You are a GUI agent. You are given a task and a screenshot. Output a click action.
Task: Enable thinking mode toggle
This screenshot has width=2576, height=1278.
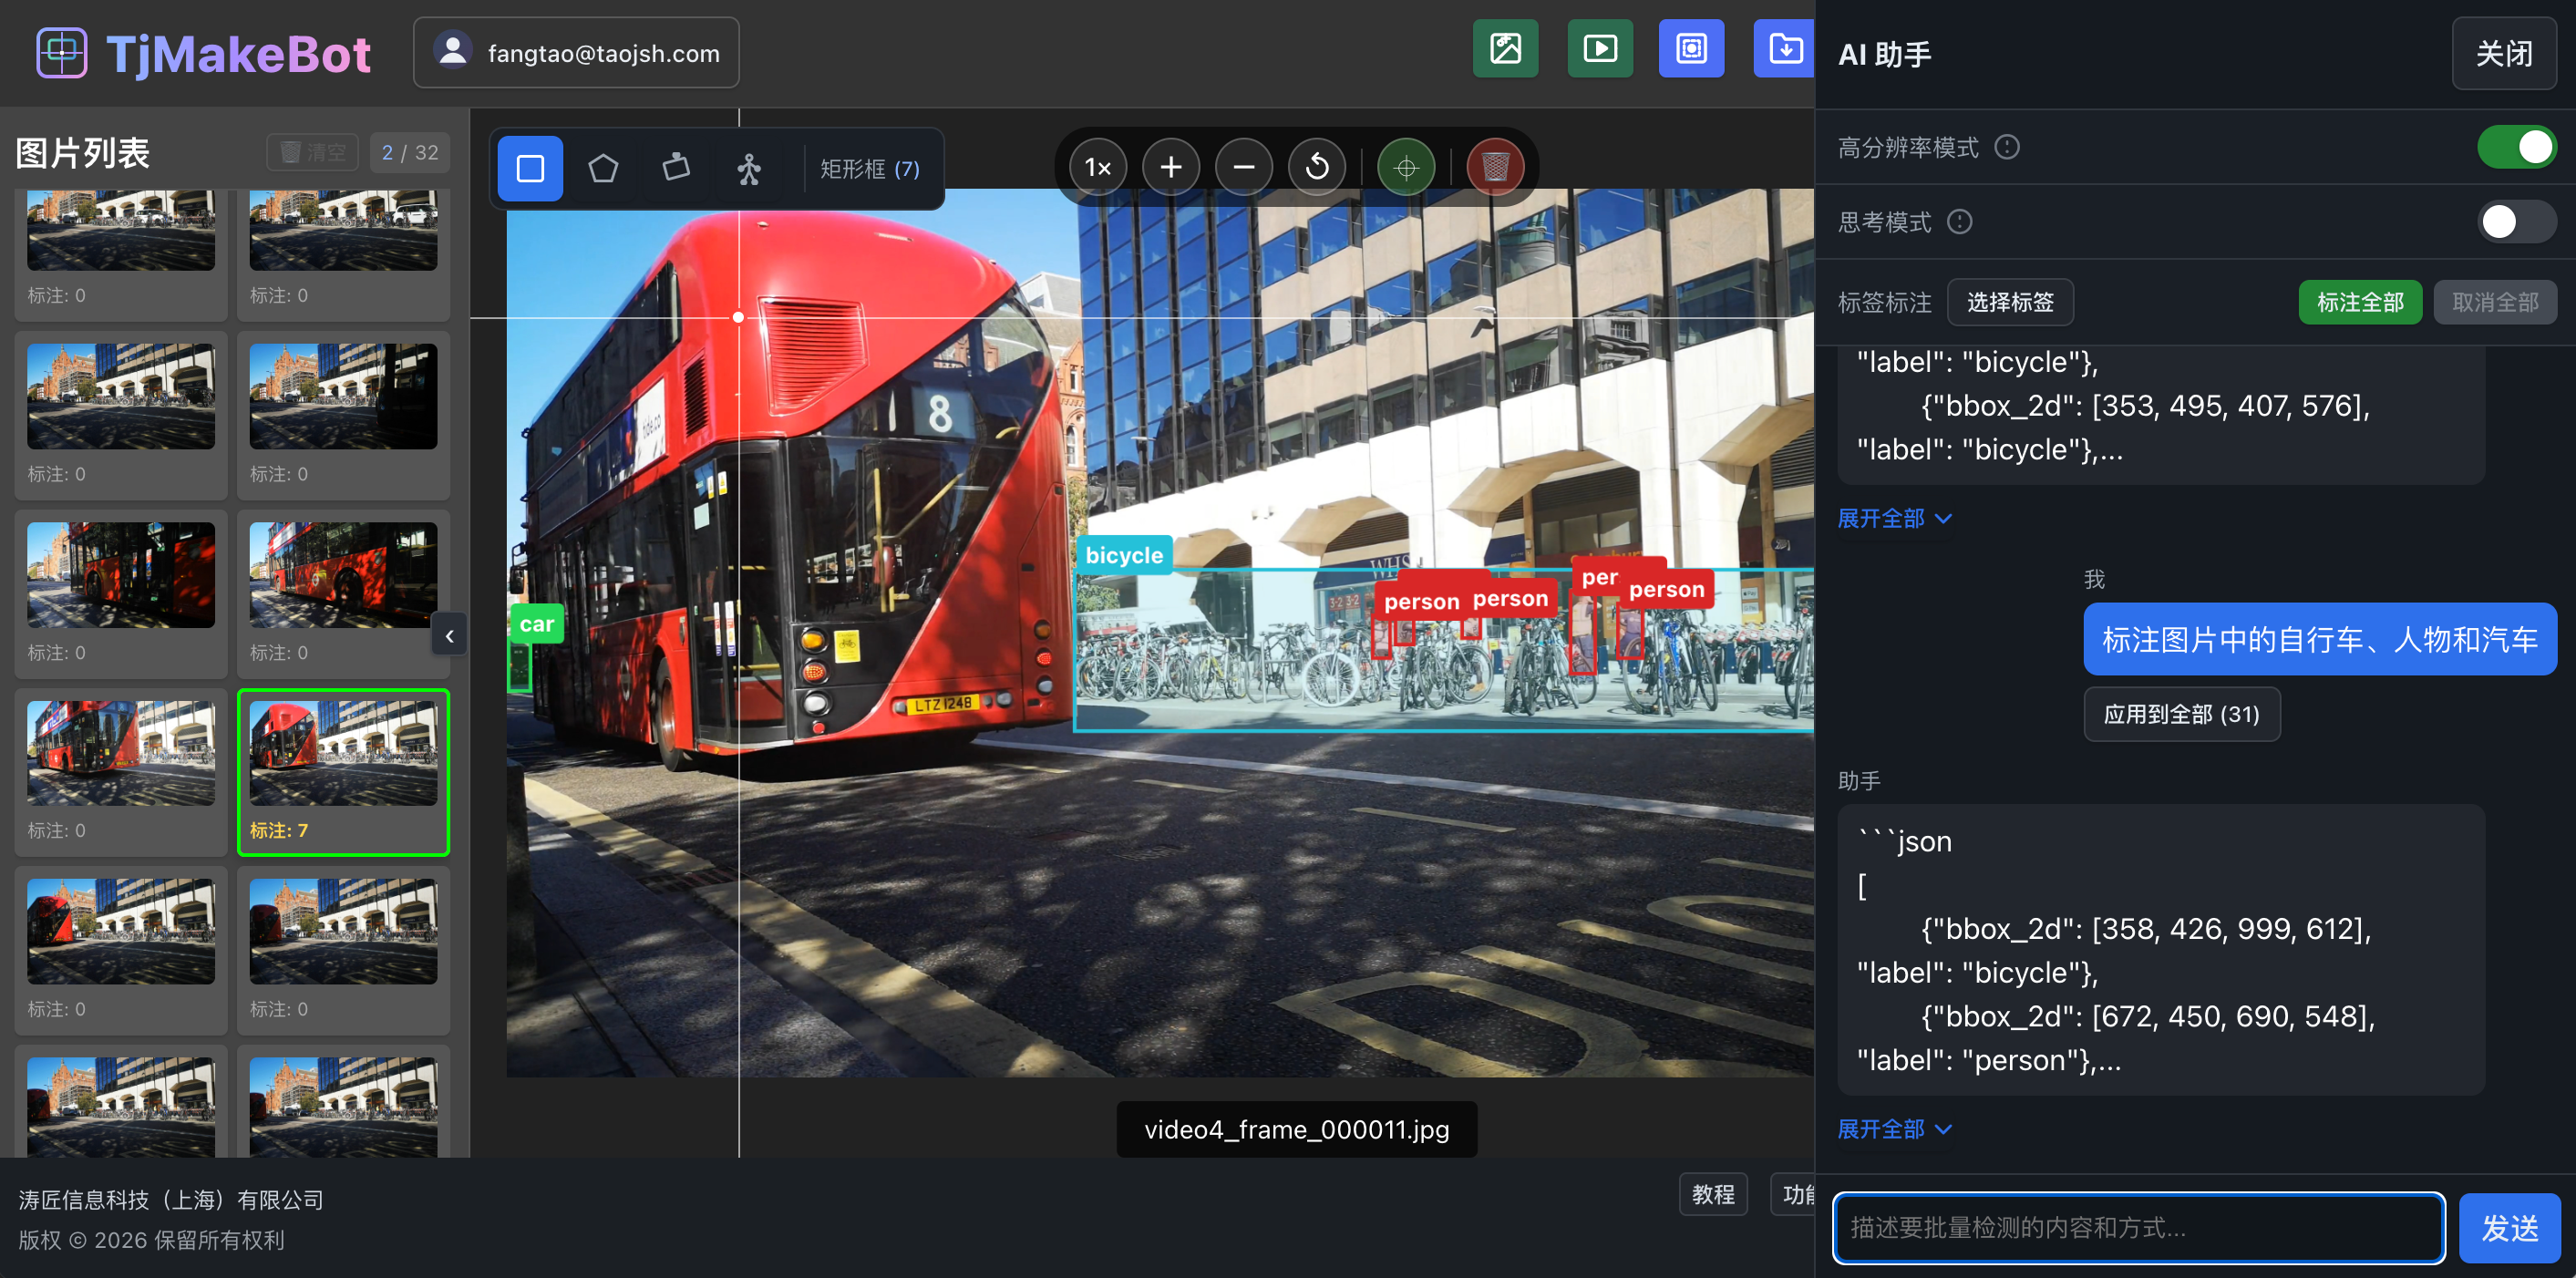(x=2516, y=222)
